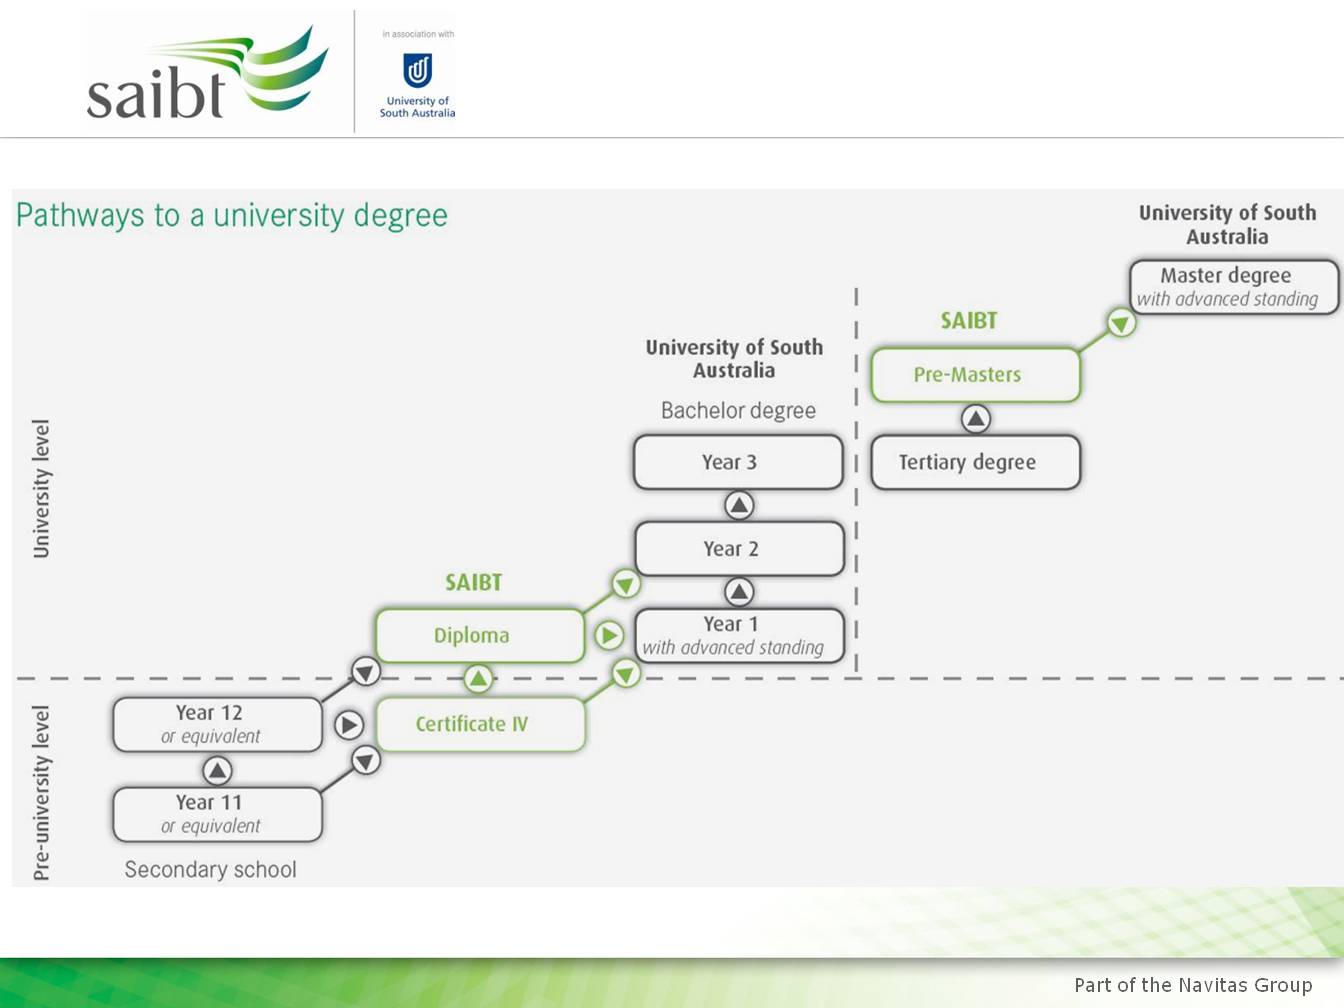The image size is (1344, 1008).
Task: Click the 'Bachelor degree' label
Action: pos(738,410)
